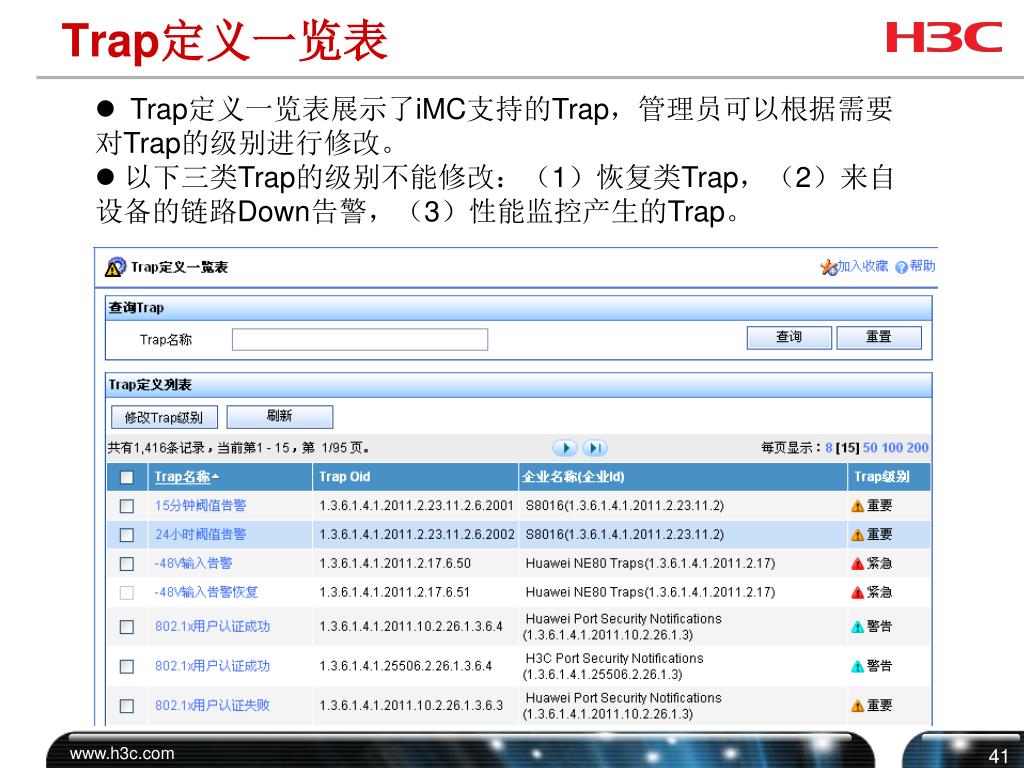The height and width of the screenshot is (768, 1024).
Task: Click 警告 icon for H3C 802.1x用户认证成功 row
Action: [857, 667]
